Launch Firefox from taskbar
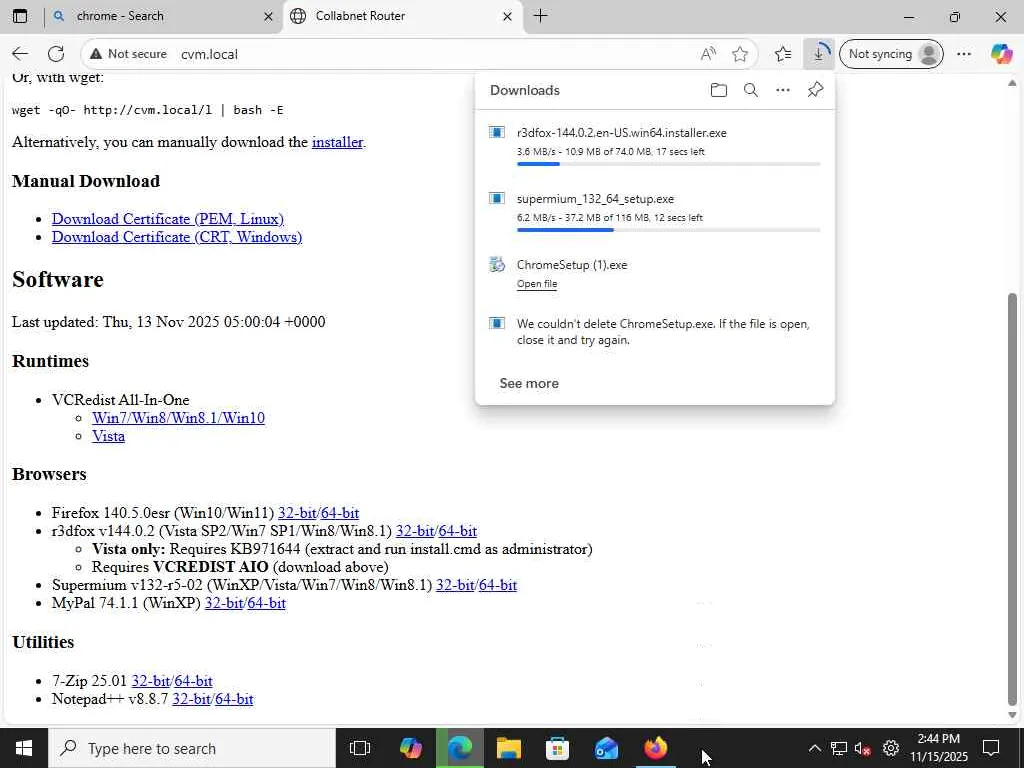Image resolution: width=1024 pixels, height=768 pixels. point(655,748)
